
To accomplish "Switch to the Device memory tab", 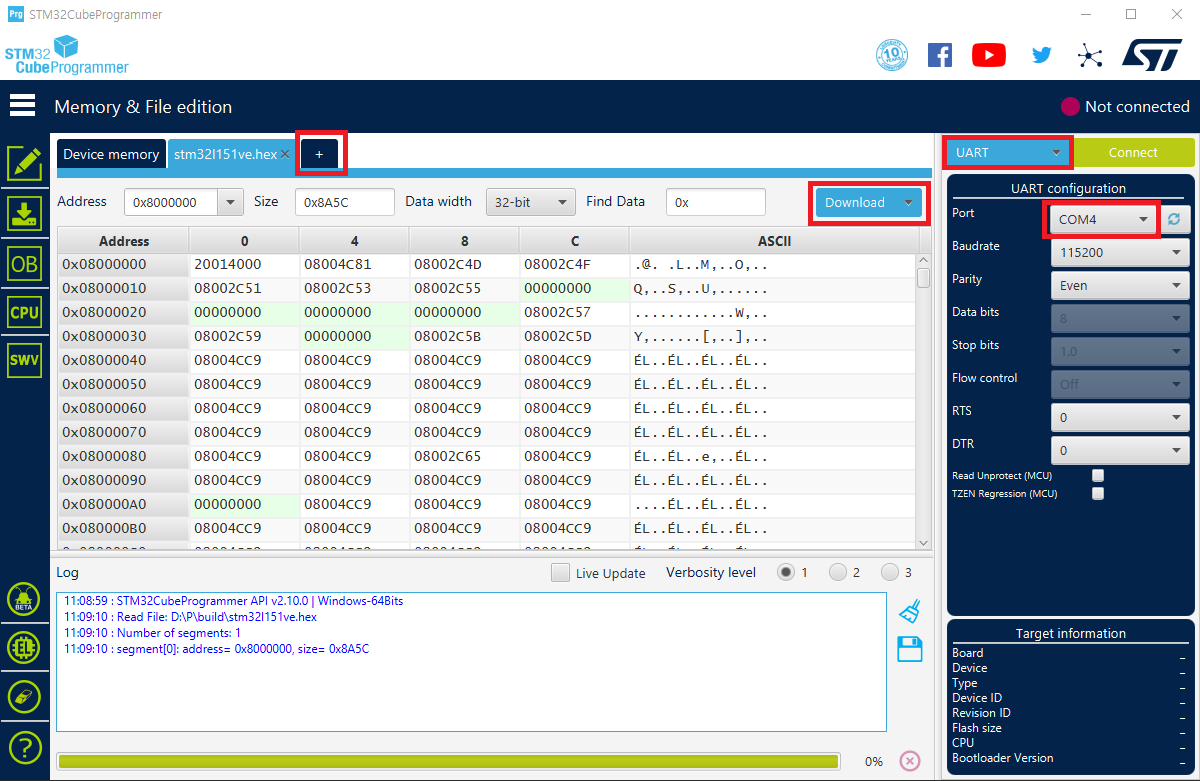I will (x=111, y=154).
